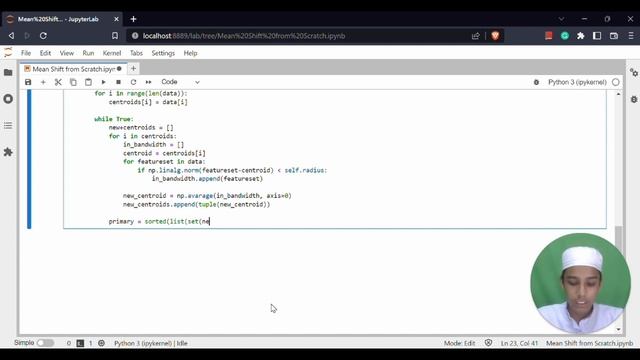Open the File Browser sidebar panel
This screenshot has height=360, width=640.
point(8,73)
